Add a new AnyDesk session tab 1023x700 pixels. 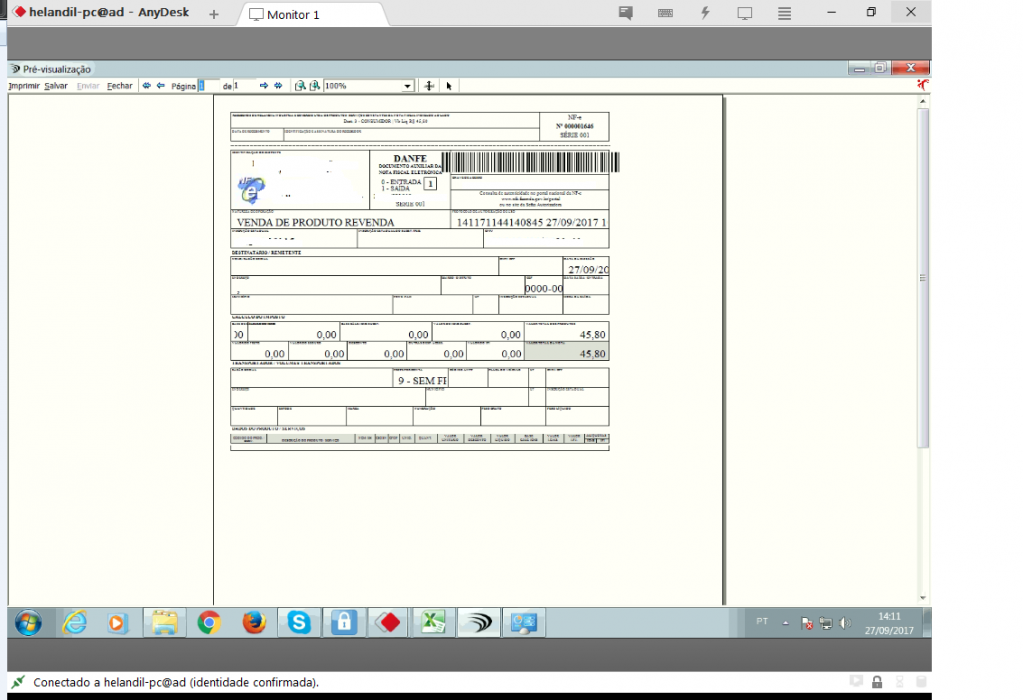click(214, 14)
